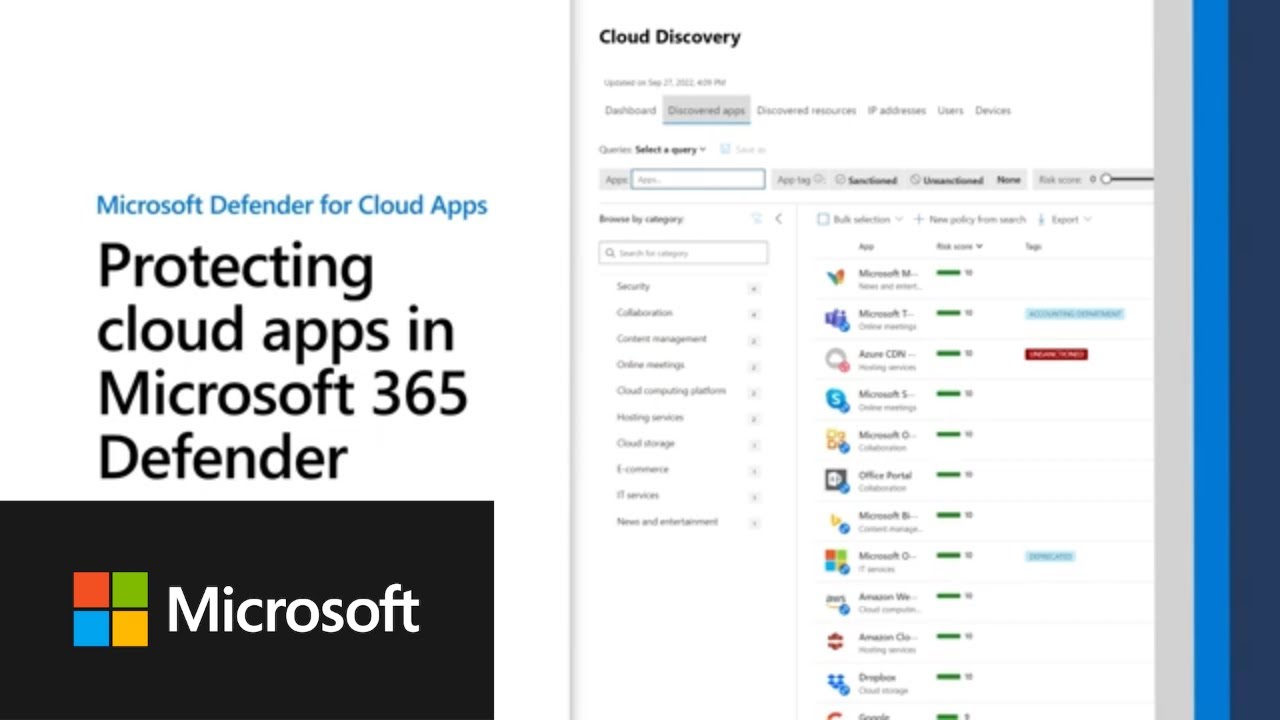
Task: Click the Azure CDN app icon
Action: click(835, 359)
